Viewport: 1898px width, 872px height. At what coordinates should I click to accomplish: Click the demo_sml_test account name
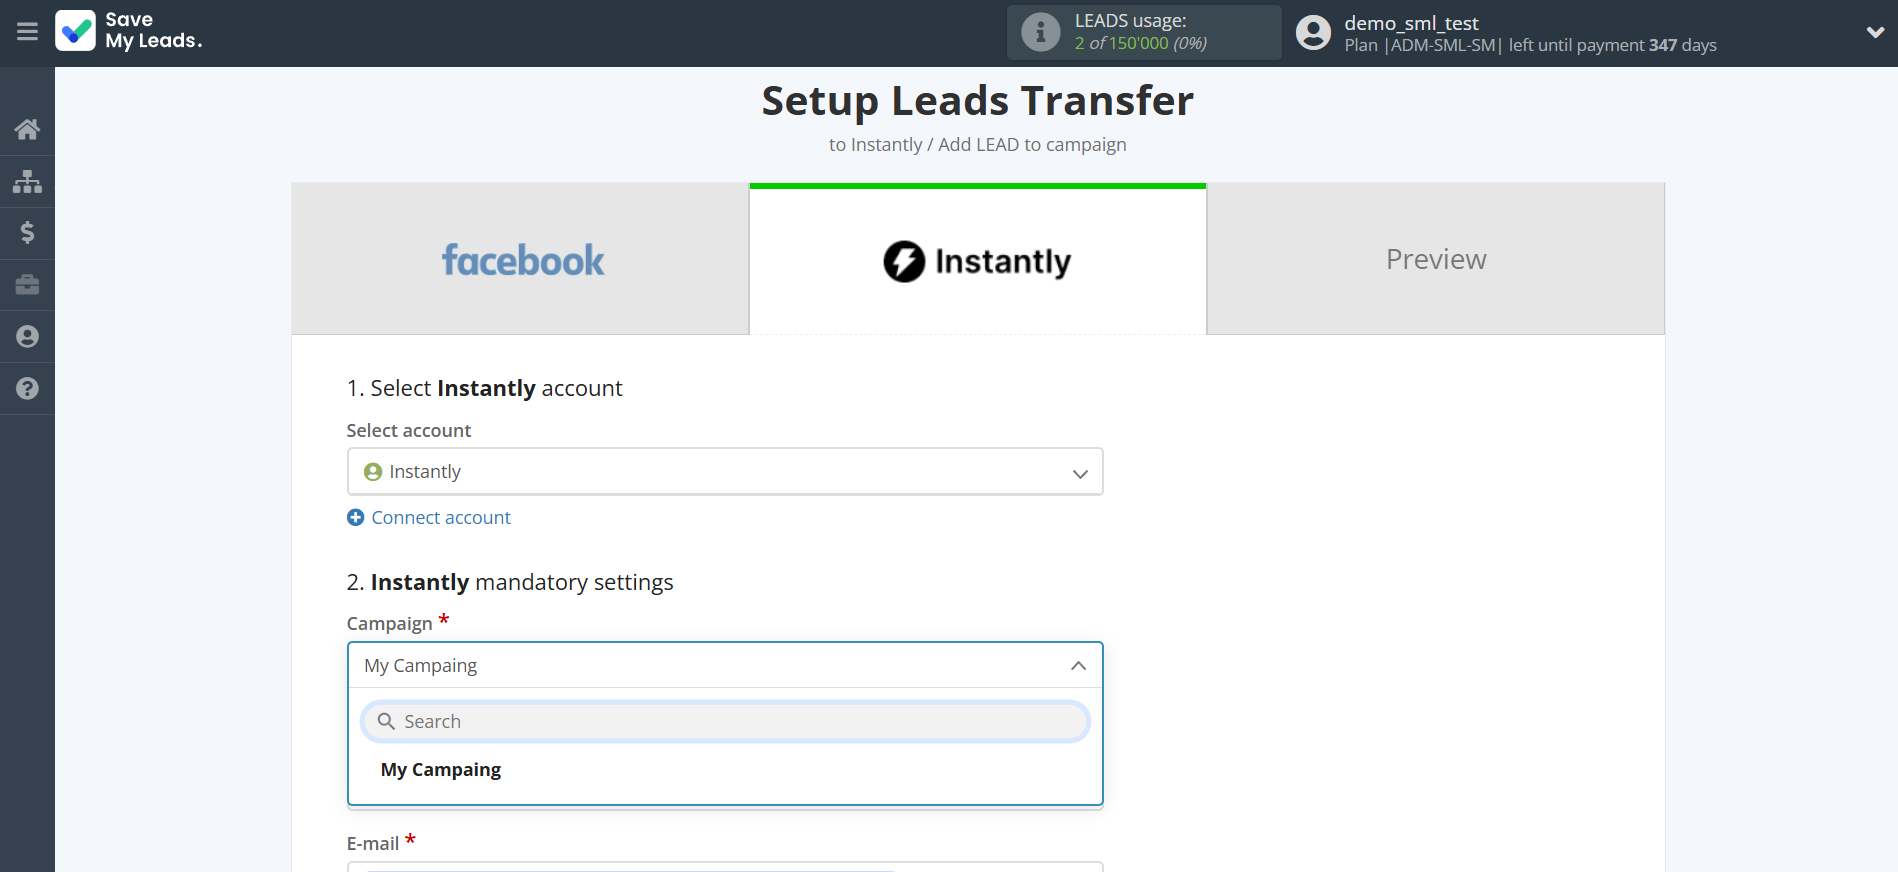(x=1410, y=23)
